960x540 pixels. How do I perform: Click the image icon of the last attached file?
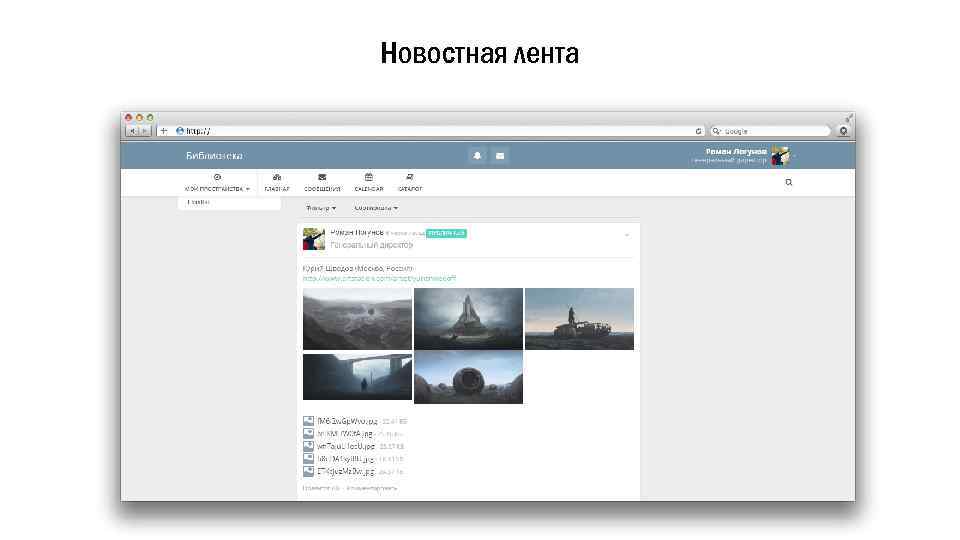(309, 471)
